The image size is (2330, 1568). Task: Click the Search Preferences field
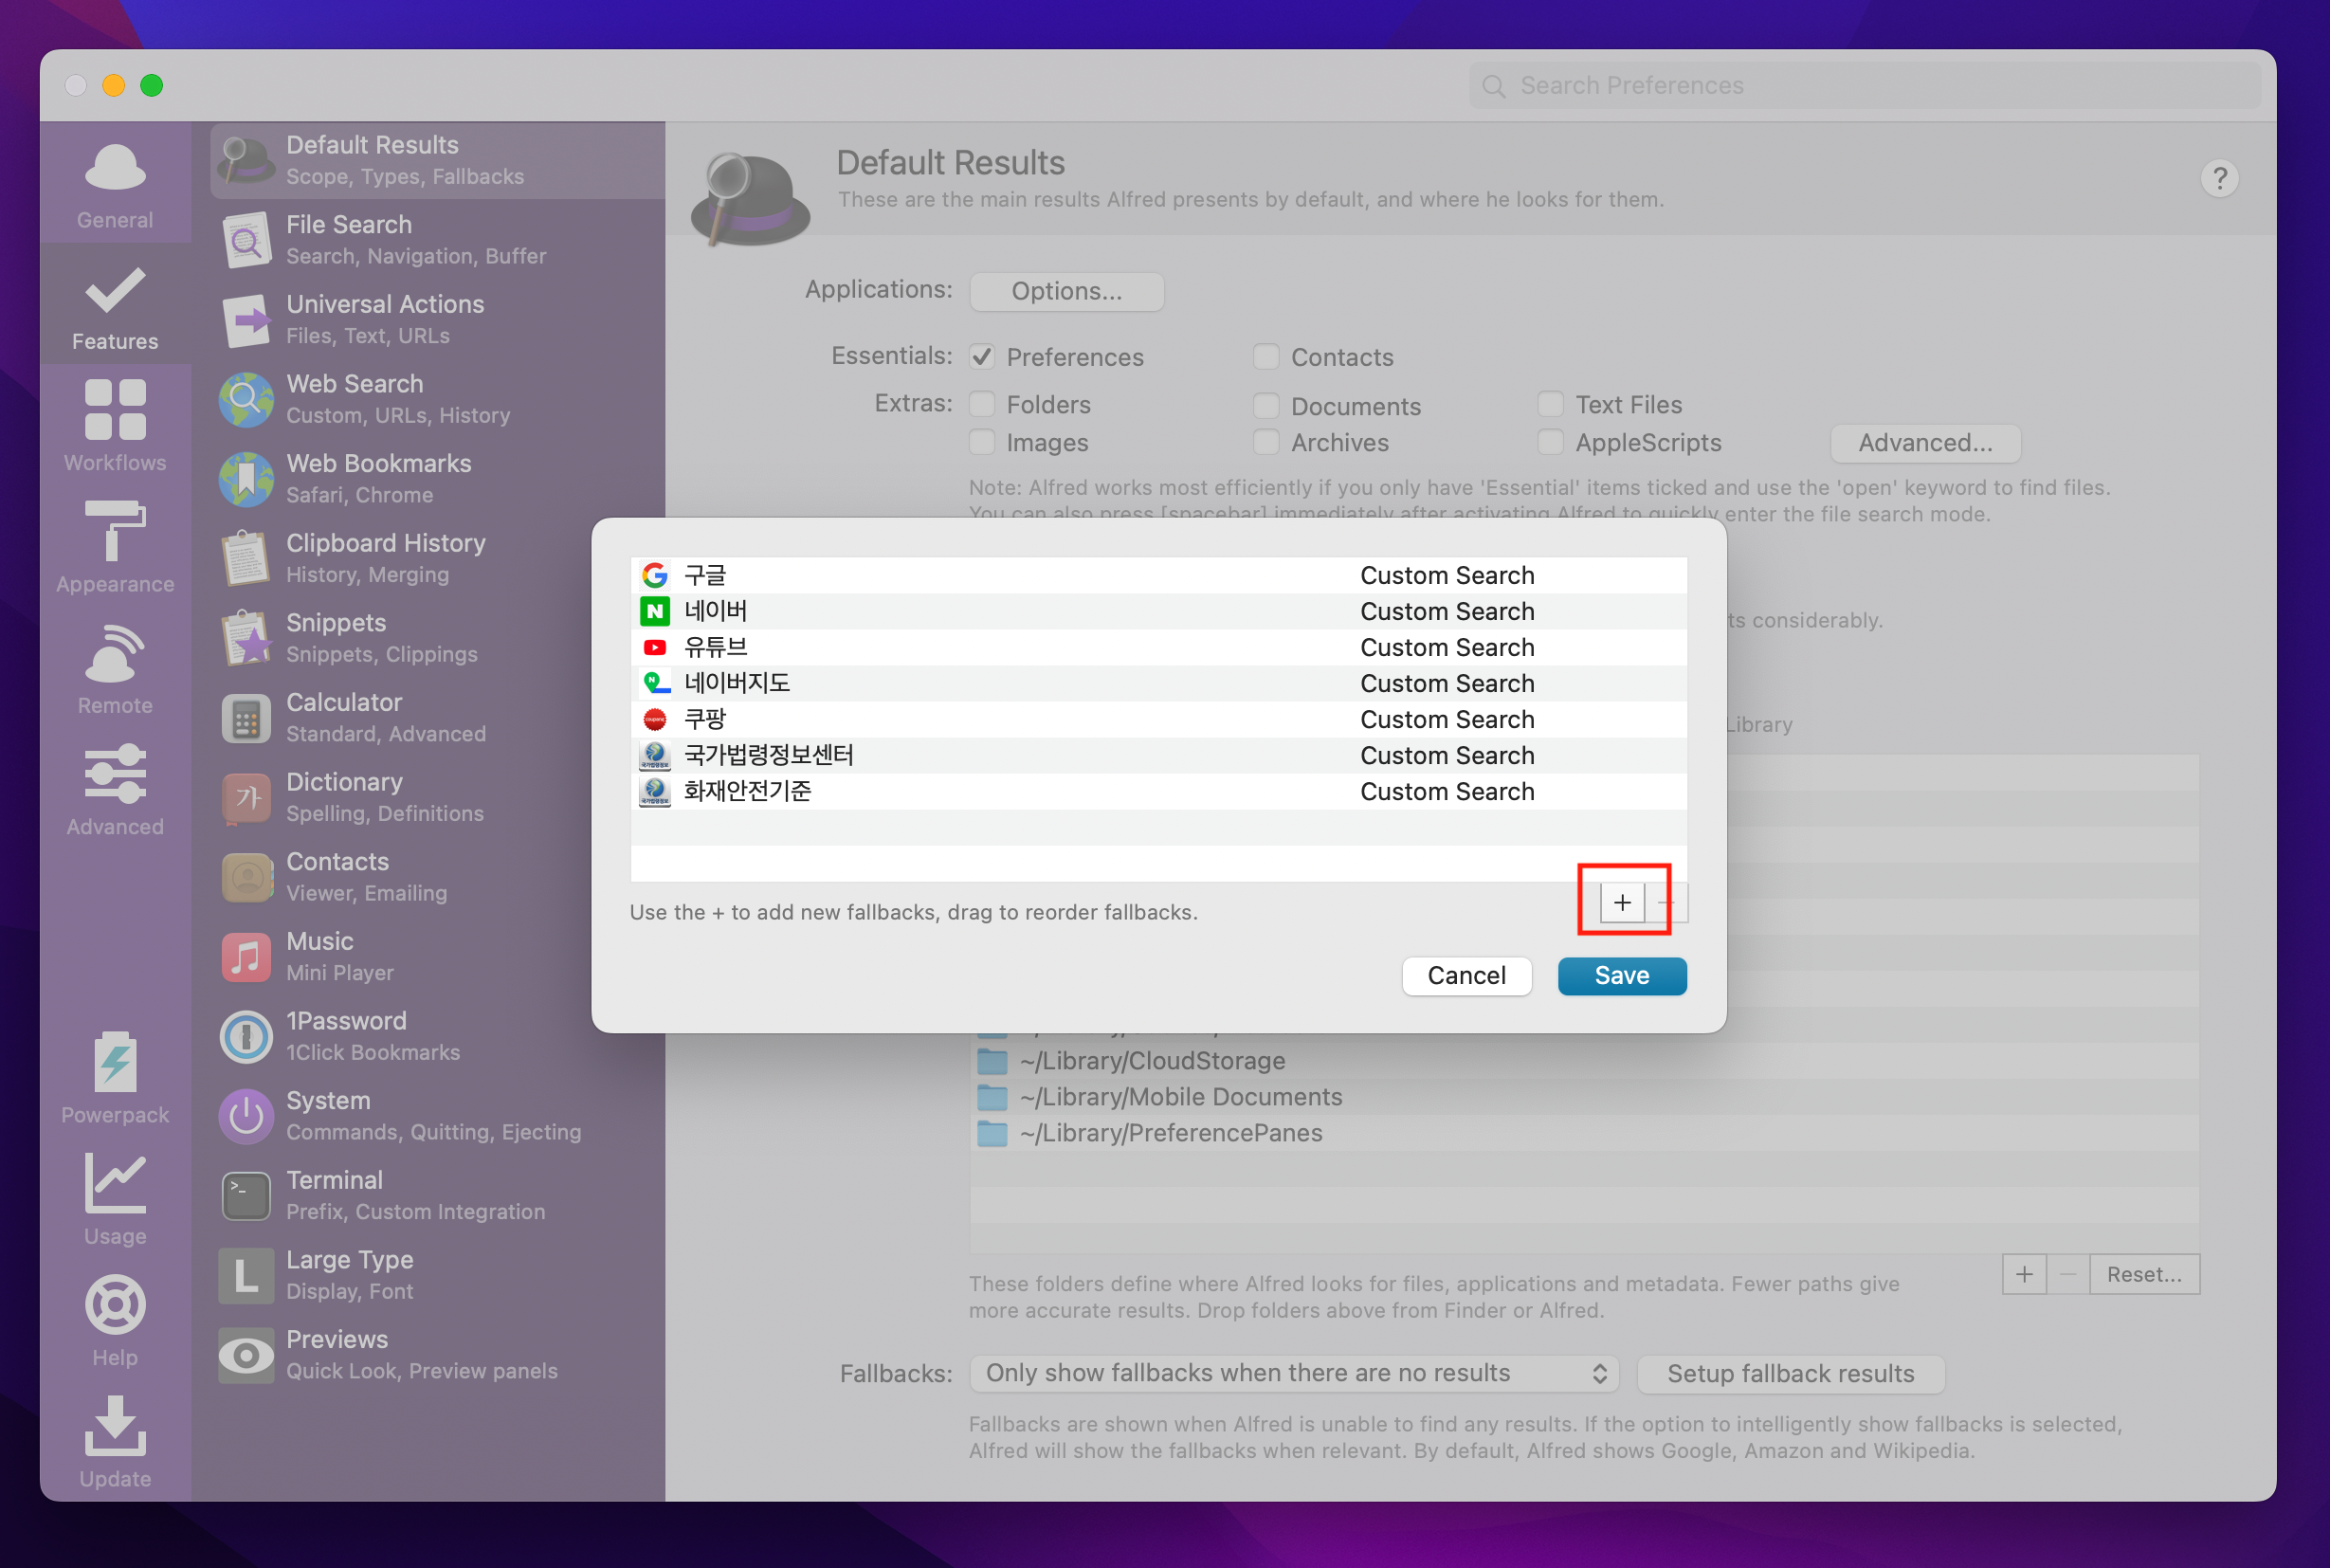[x=1864, y=86]
